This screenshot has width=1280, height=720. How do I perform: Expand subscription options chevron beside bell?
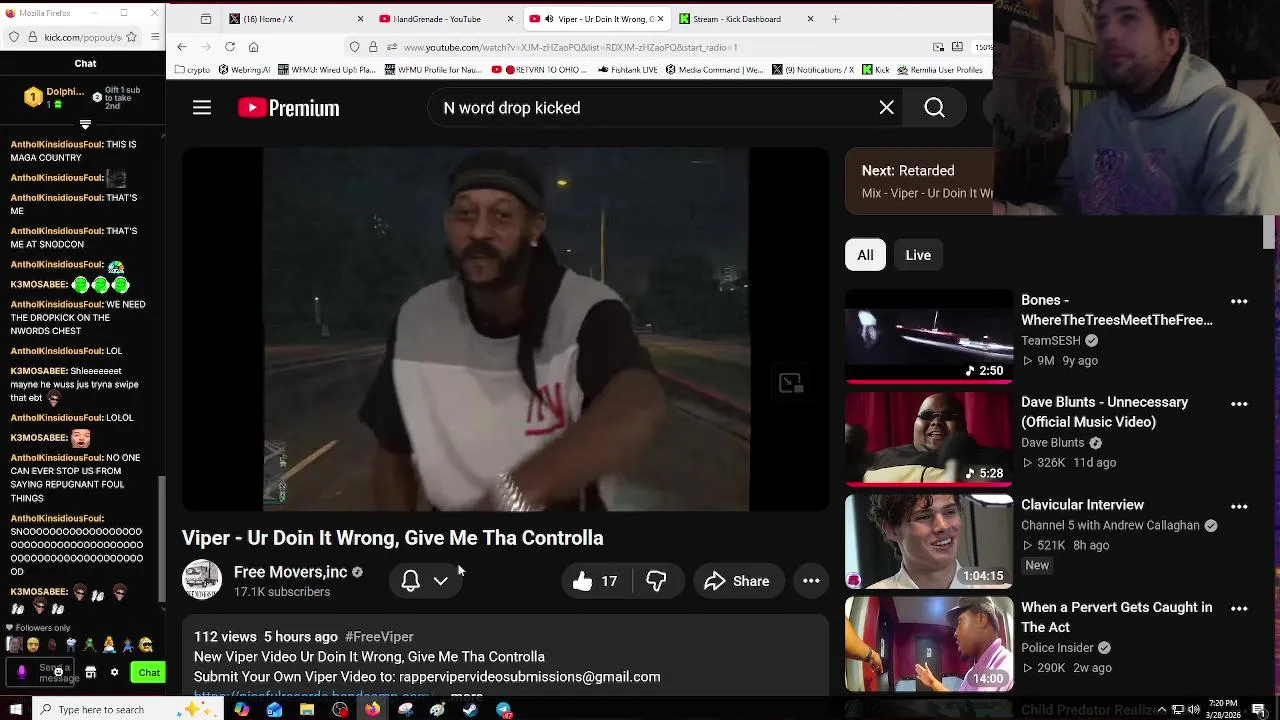(x=441, y=581)
